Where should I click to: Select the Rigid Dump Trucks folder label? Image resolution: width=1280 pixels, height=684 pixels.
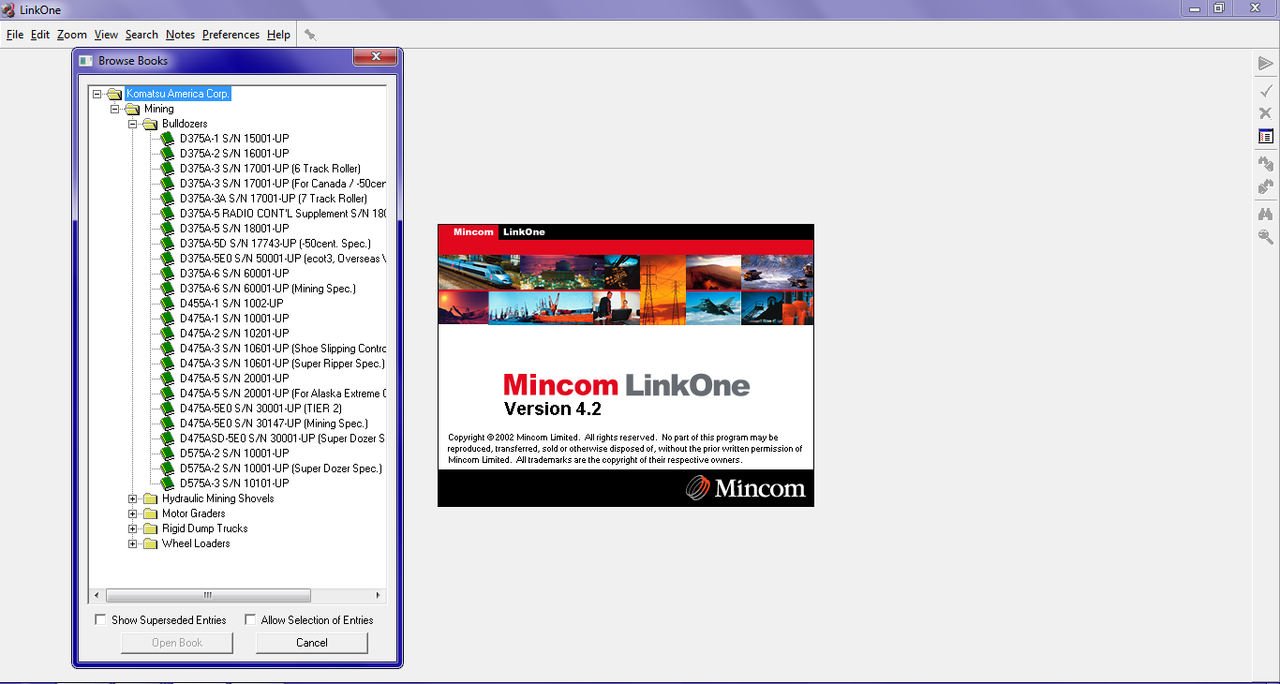click(204, 529)
